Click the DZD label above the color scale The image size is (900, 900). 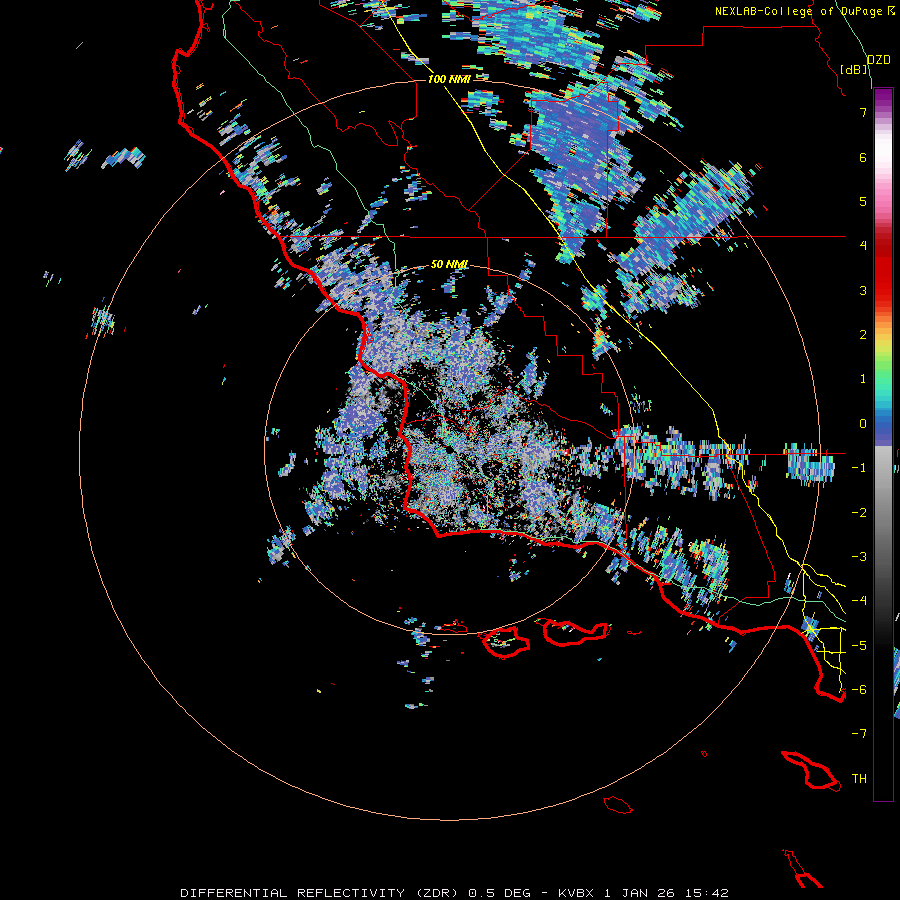(879, 60)
